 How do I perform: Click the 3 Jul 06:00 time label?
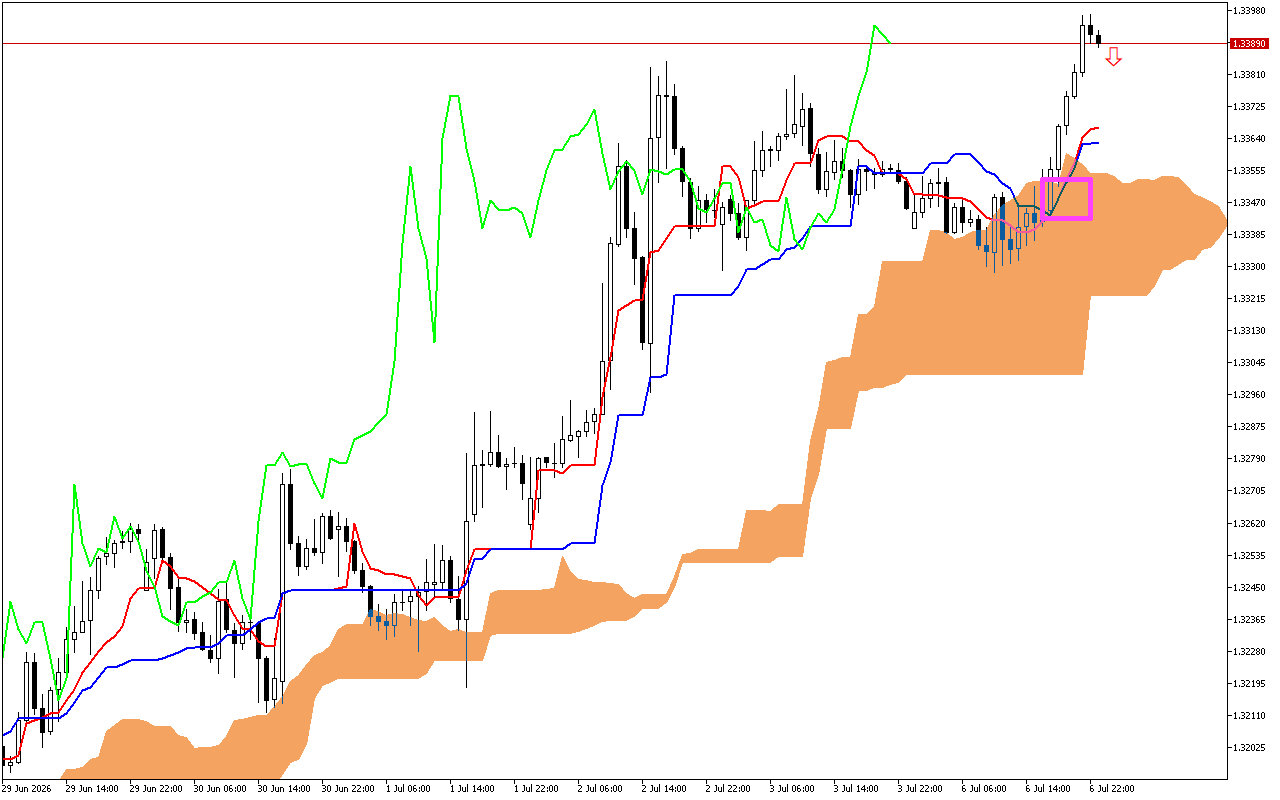[x=792, y=789]
